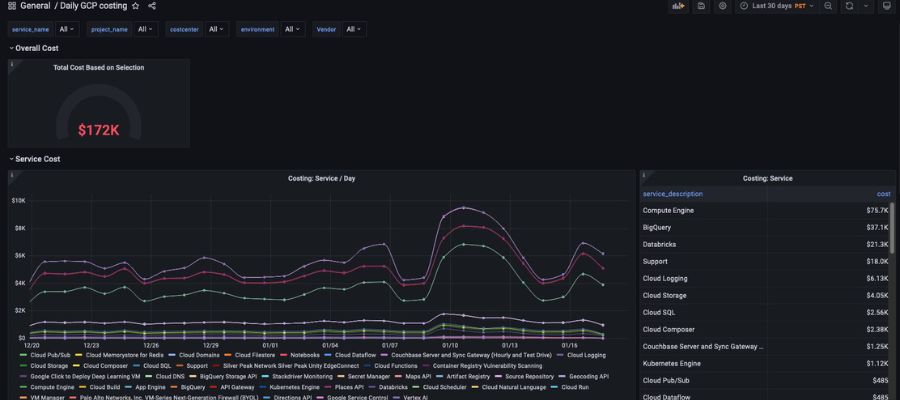Sort table by cost column header

(883, 194)
